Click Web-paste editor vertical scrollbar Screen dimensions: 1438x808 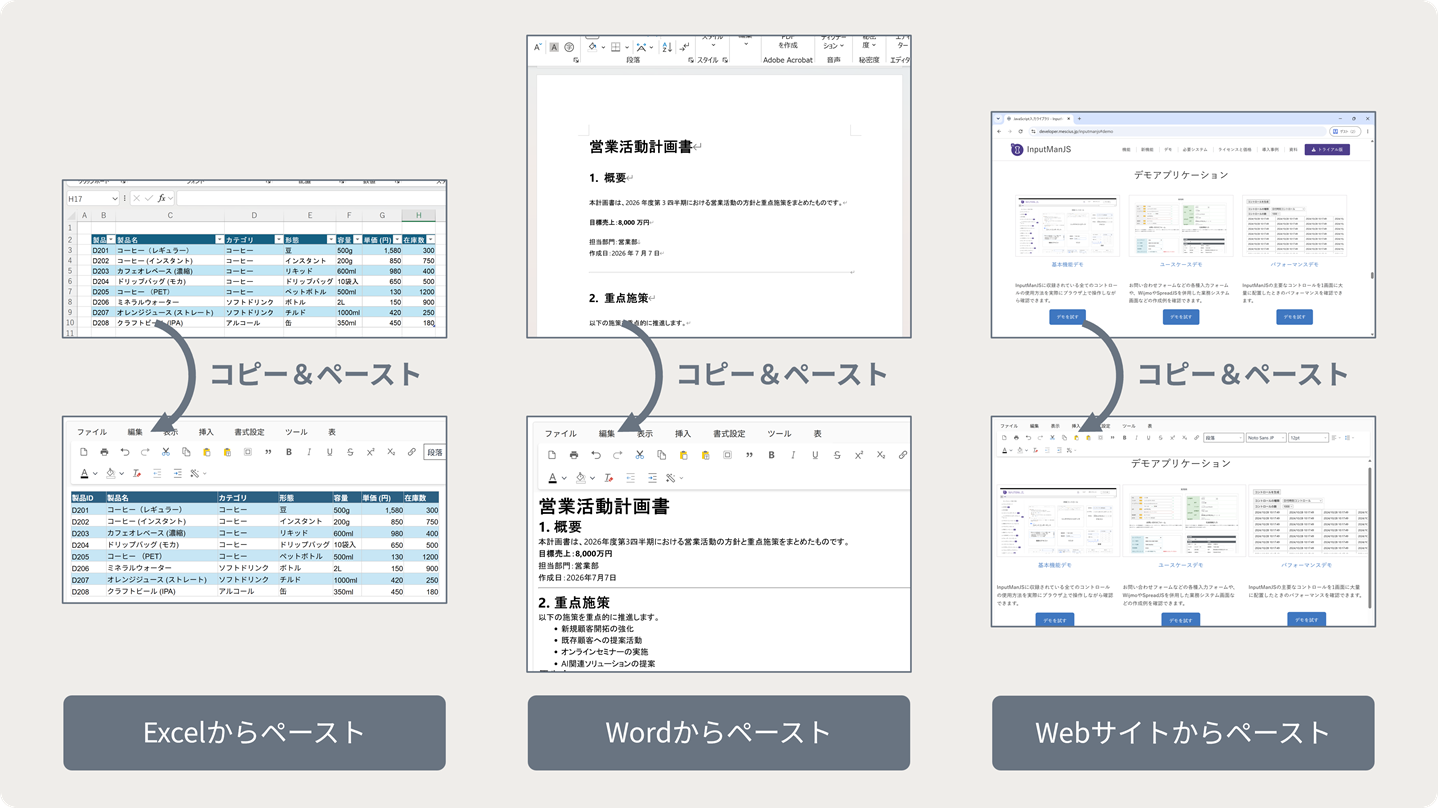coord(1369,540)
